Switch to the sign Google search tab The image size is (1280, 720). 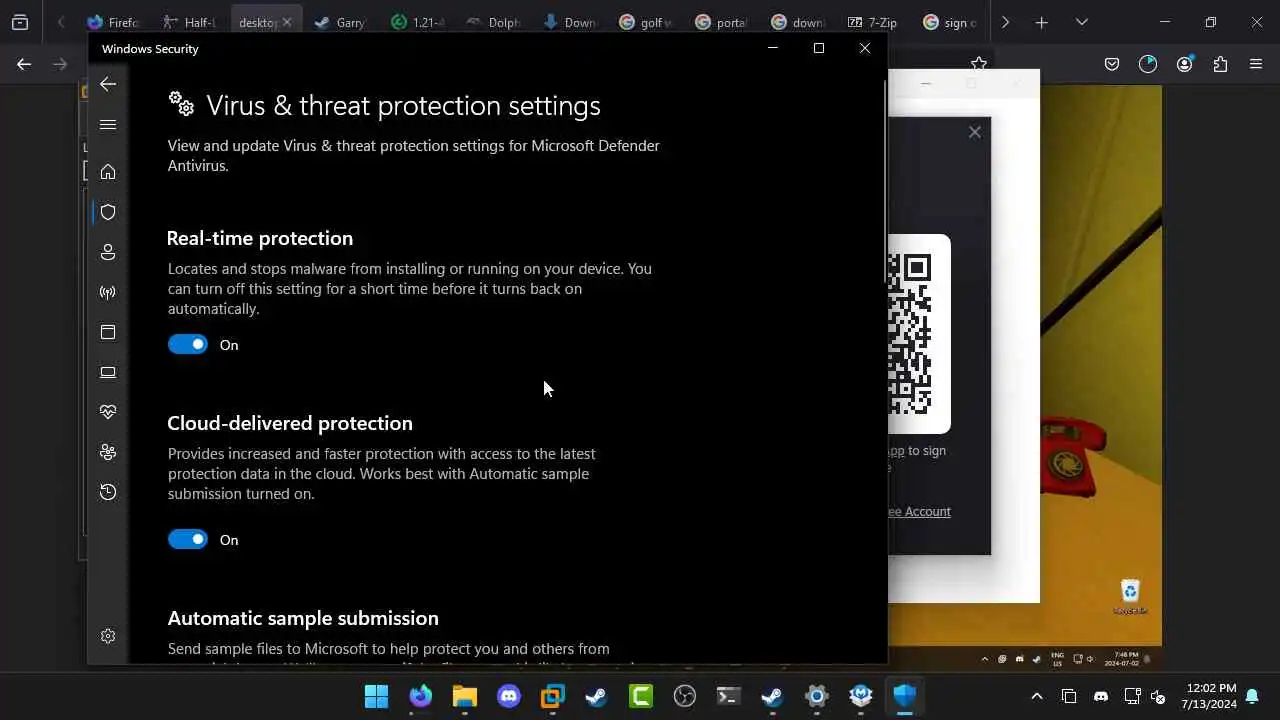pyautogui.click(x=949, y=22)
